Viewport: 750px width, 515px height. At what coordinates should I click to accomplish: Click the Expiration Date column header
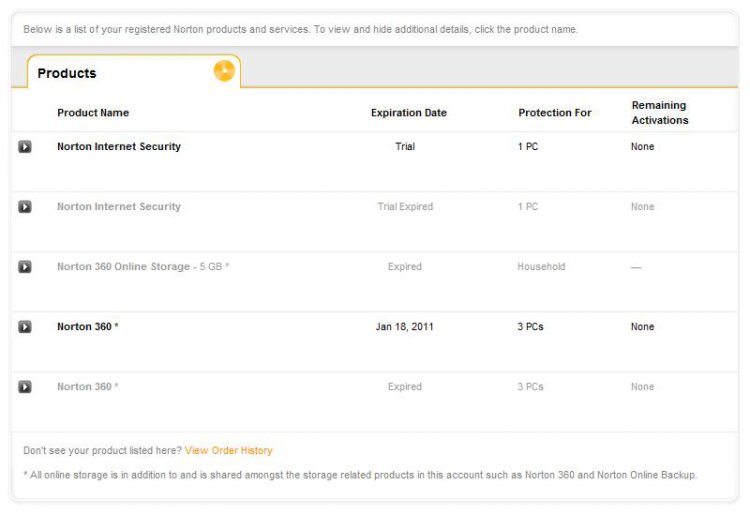pyautogui.click(x=409, y=113)
